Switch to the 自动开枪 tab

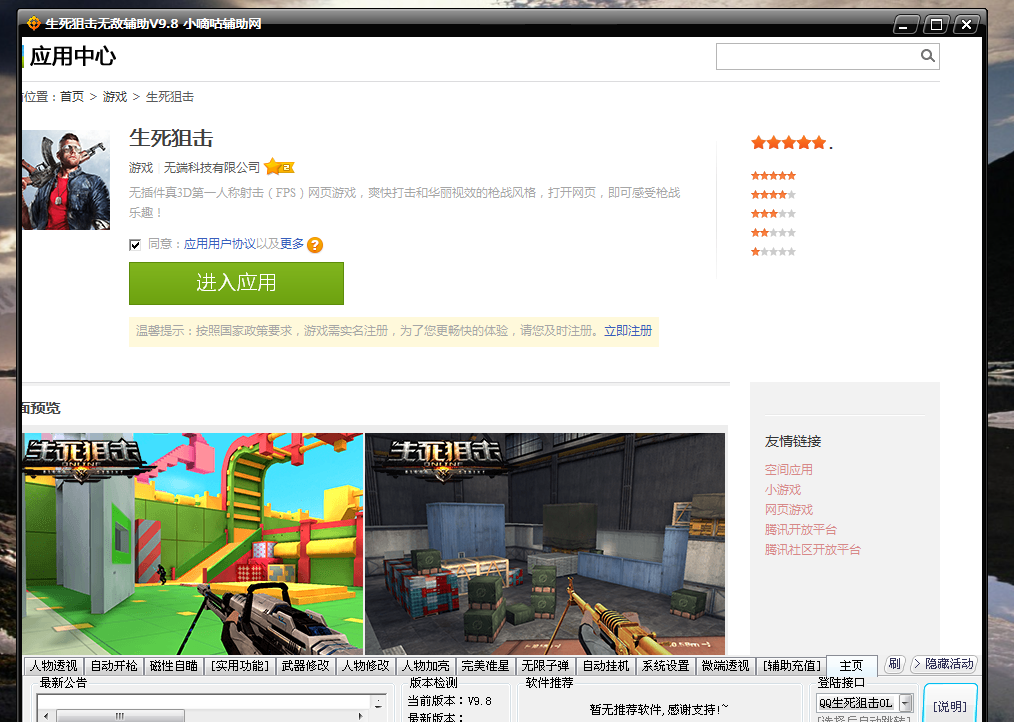click(114, 666)
